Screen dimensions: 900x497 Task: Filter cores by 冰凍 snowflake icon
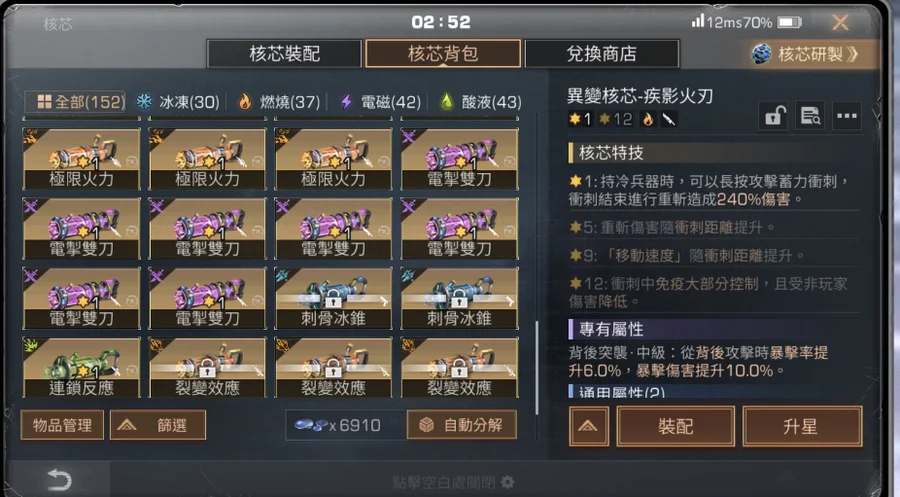pyautogui.click(x=144, y=102)
